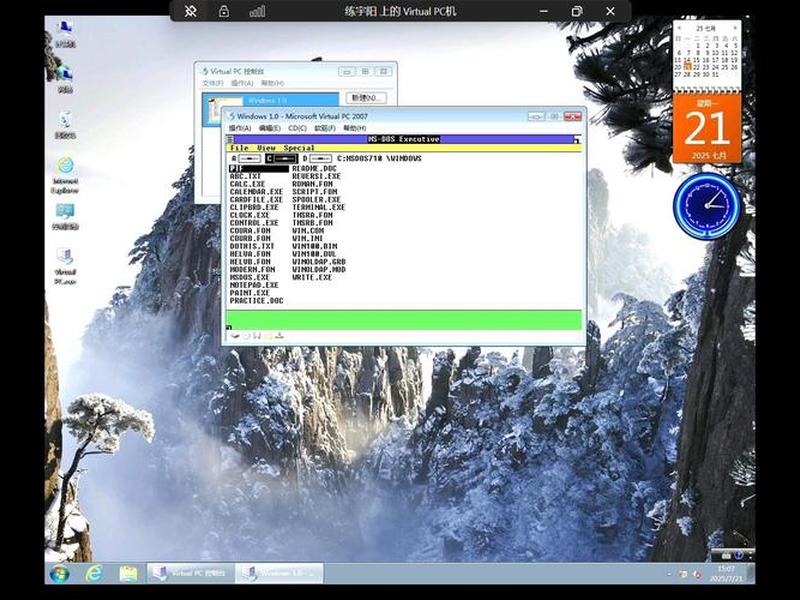Select MSDOS.EXE in file list
Screen dimensions: 800x600
pos(249,278)
